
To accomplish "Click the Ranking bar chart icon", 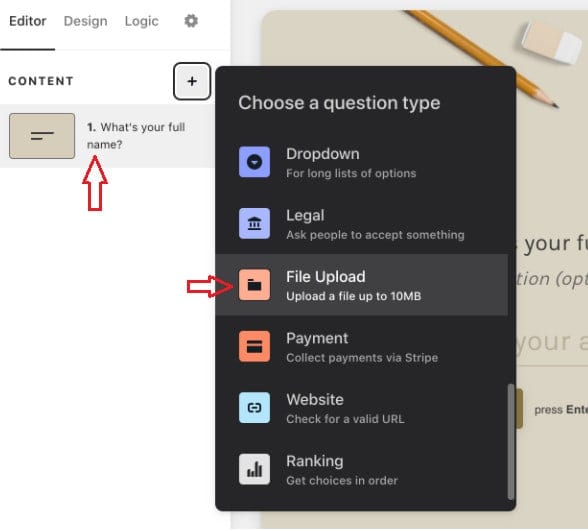I will tap(254, 469).
